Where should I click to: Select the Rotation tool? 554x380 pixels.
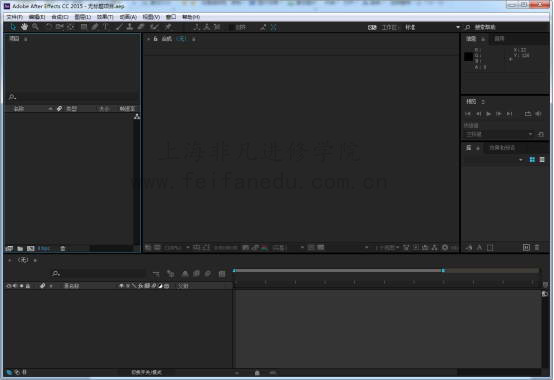(48, 27)
